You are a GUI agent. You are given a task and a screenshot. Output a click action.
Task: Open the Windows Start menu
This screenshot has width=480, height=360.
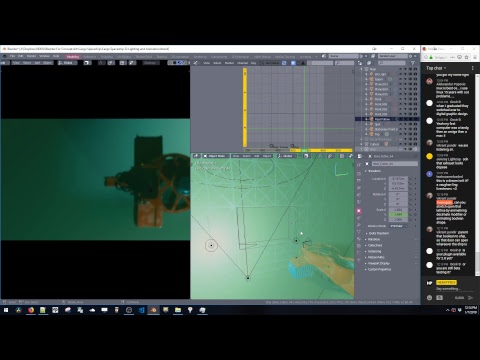6,310
